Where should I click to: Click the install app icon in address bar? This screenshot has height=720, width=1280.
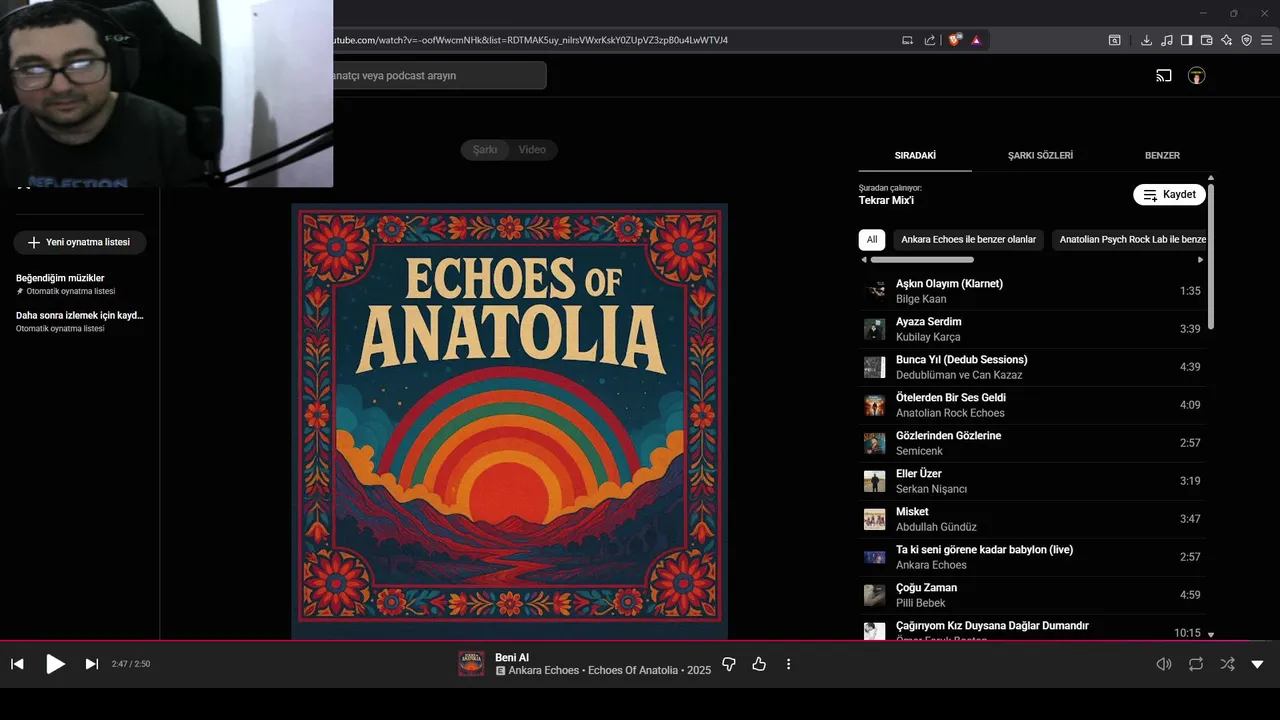click(908, 40)
